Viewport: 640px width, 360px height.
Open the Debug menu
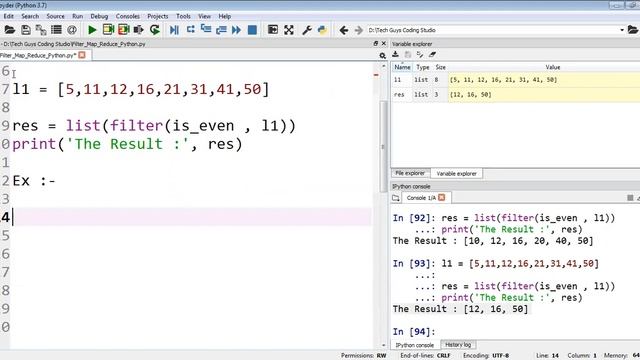[99, 16]
